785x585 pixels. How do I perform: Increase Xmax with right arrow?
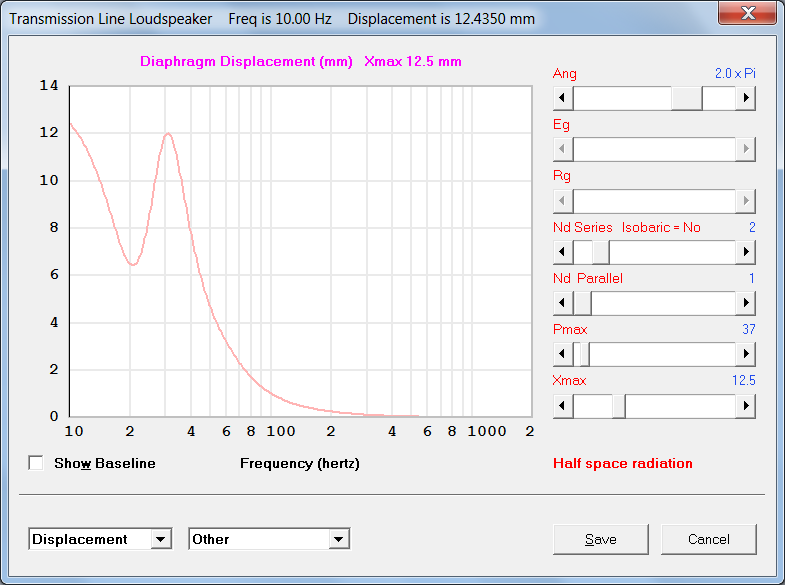[x=745, y=405]
